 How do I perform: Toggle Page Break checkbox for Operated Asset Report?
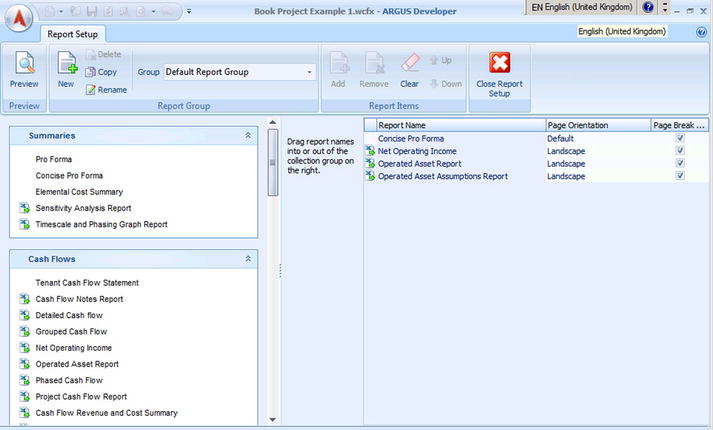click(x=680, y=163)
